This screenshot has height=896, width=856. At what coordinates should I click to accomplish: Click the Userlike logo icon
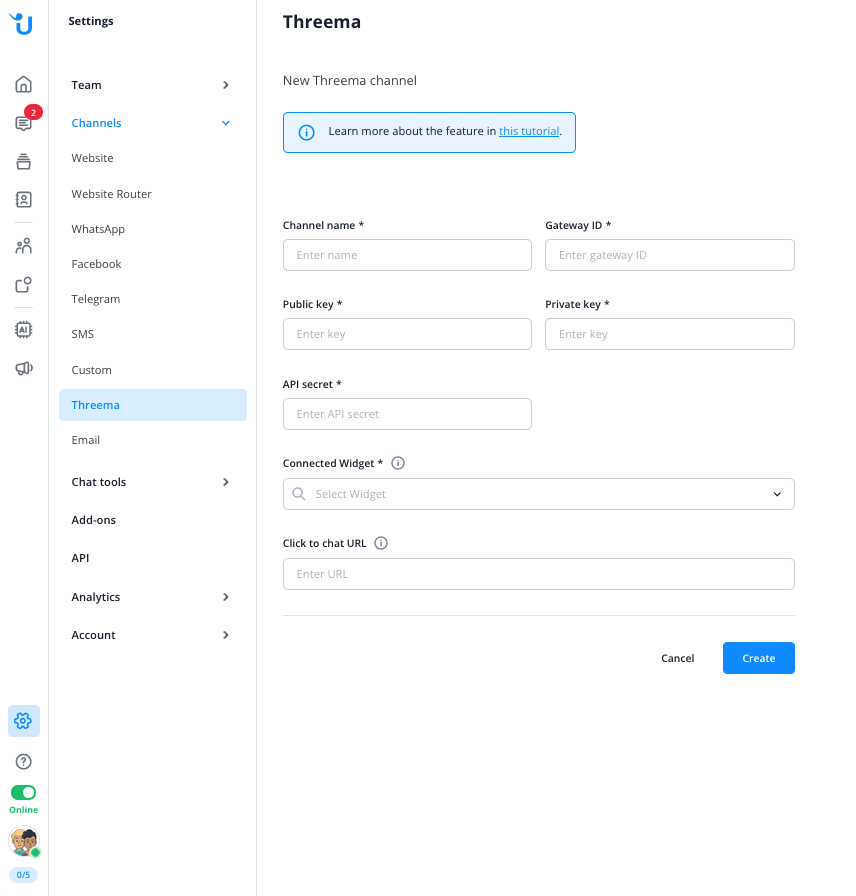(22, 23)
